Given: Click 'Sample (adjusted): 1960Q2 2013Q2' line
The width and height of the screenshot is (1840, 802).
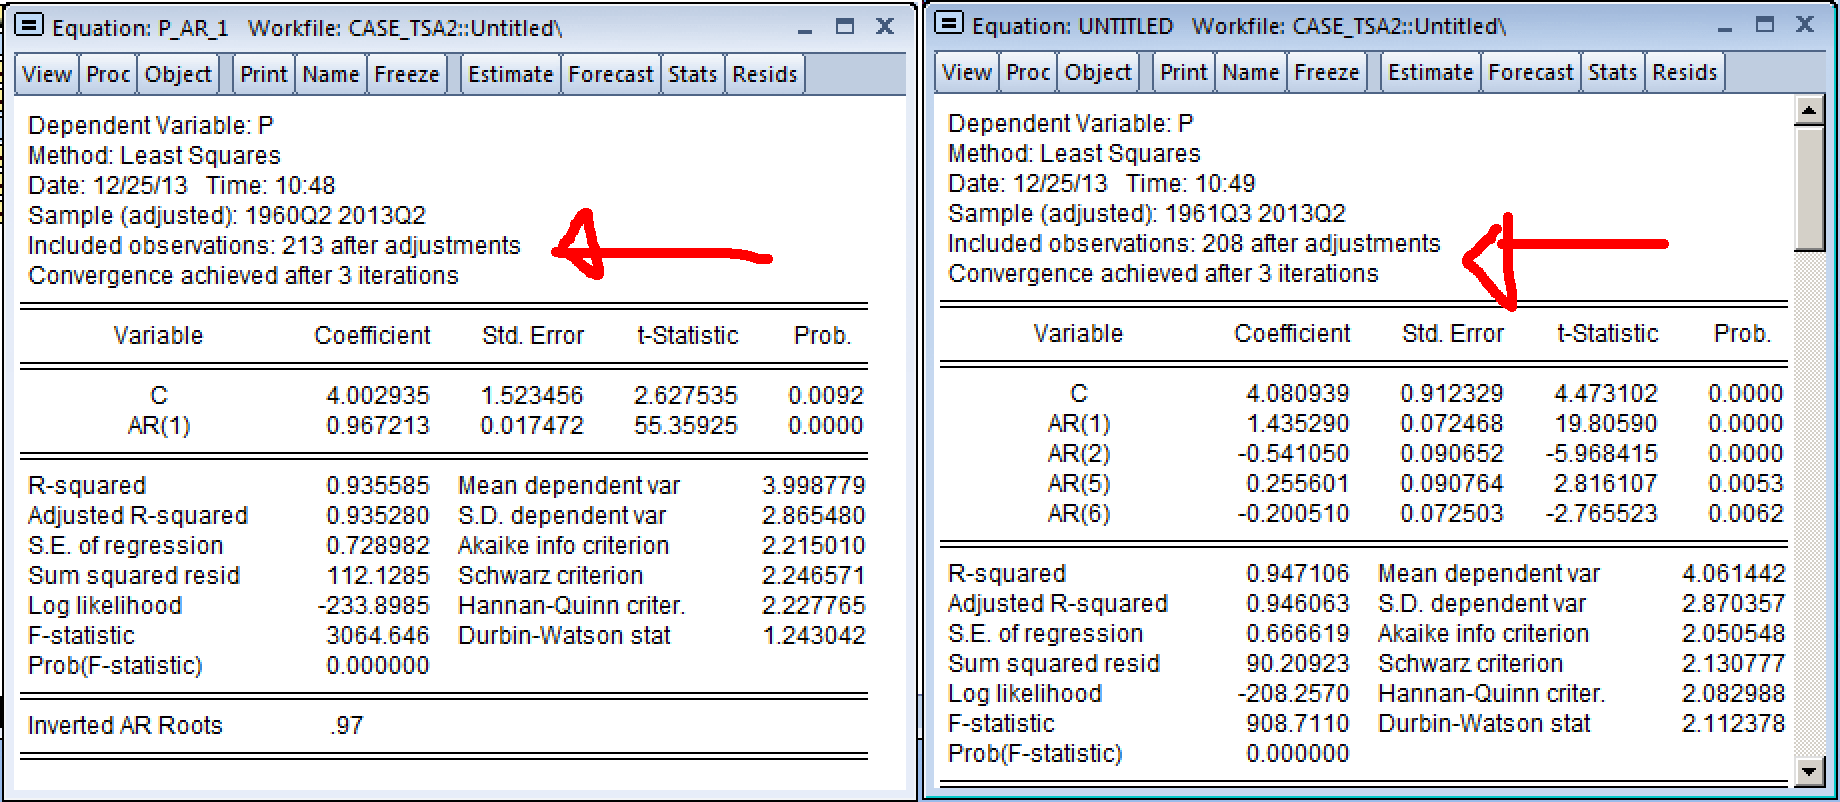Looking at the screenshot, I should click(227, 216).
